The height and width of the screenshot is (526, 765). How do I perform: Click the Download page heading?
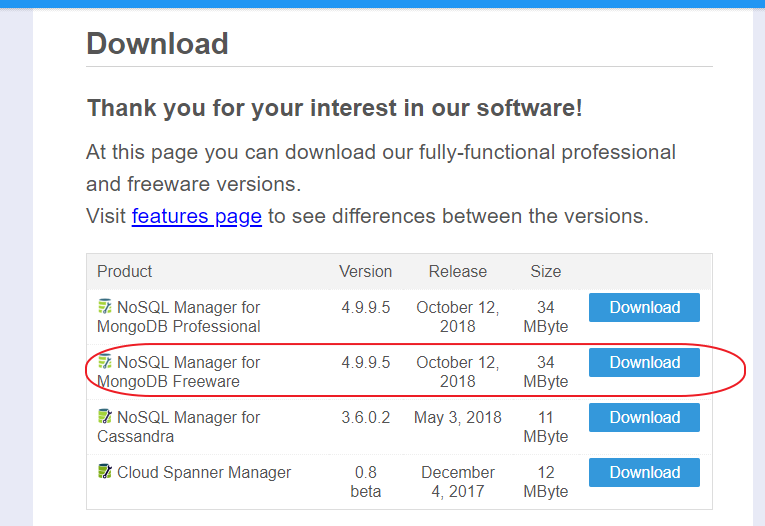tap(157, 44)
